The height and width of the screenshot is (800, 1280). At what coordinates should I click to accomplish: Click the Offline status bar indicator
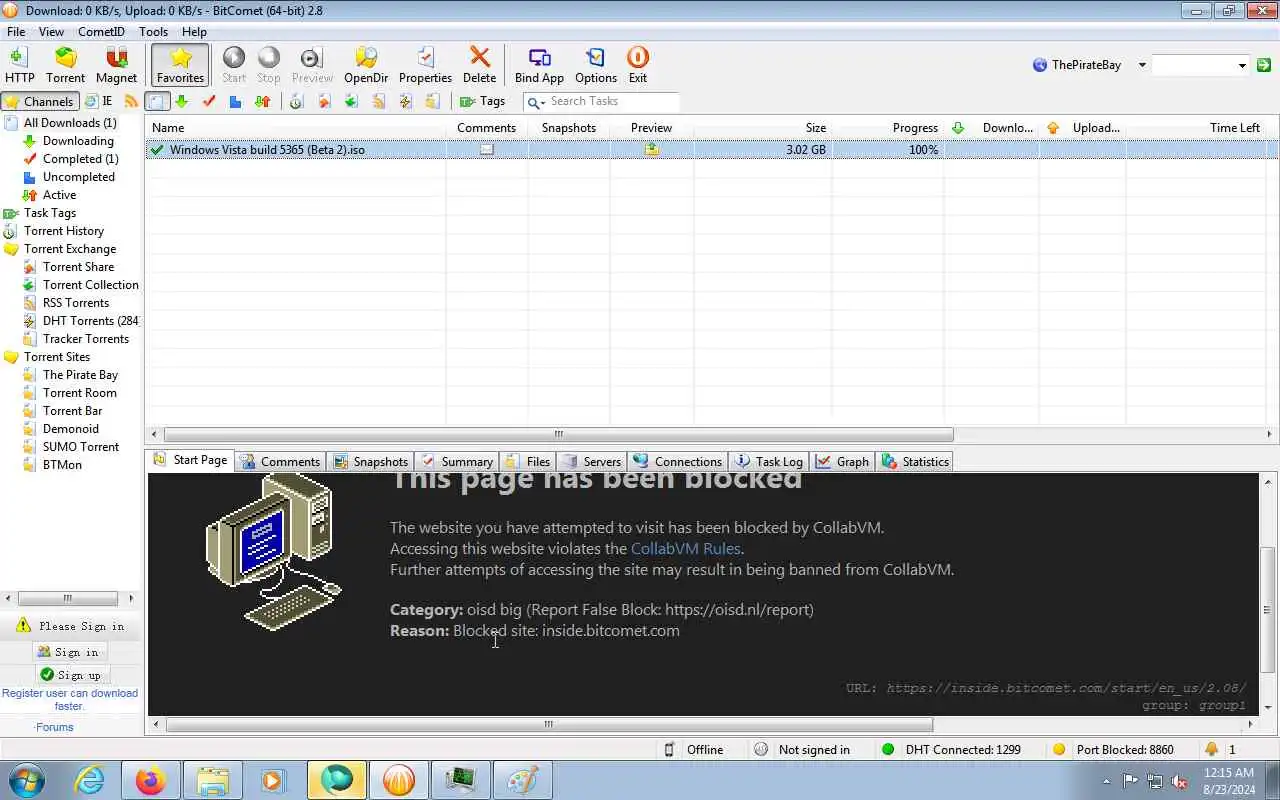[693, 749]
